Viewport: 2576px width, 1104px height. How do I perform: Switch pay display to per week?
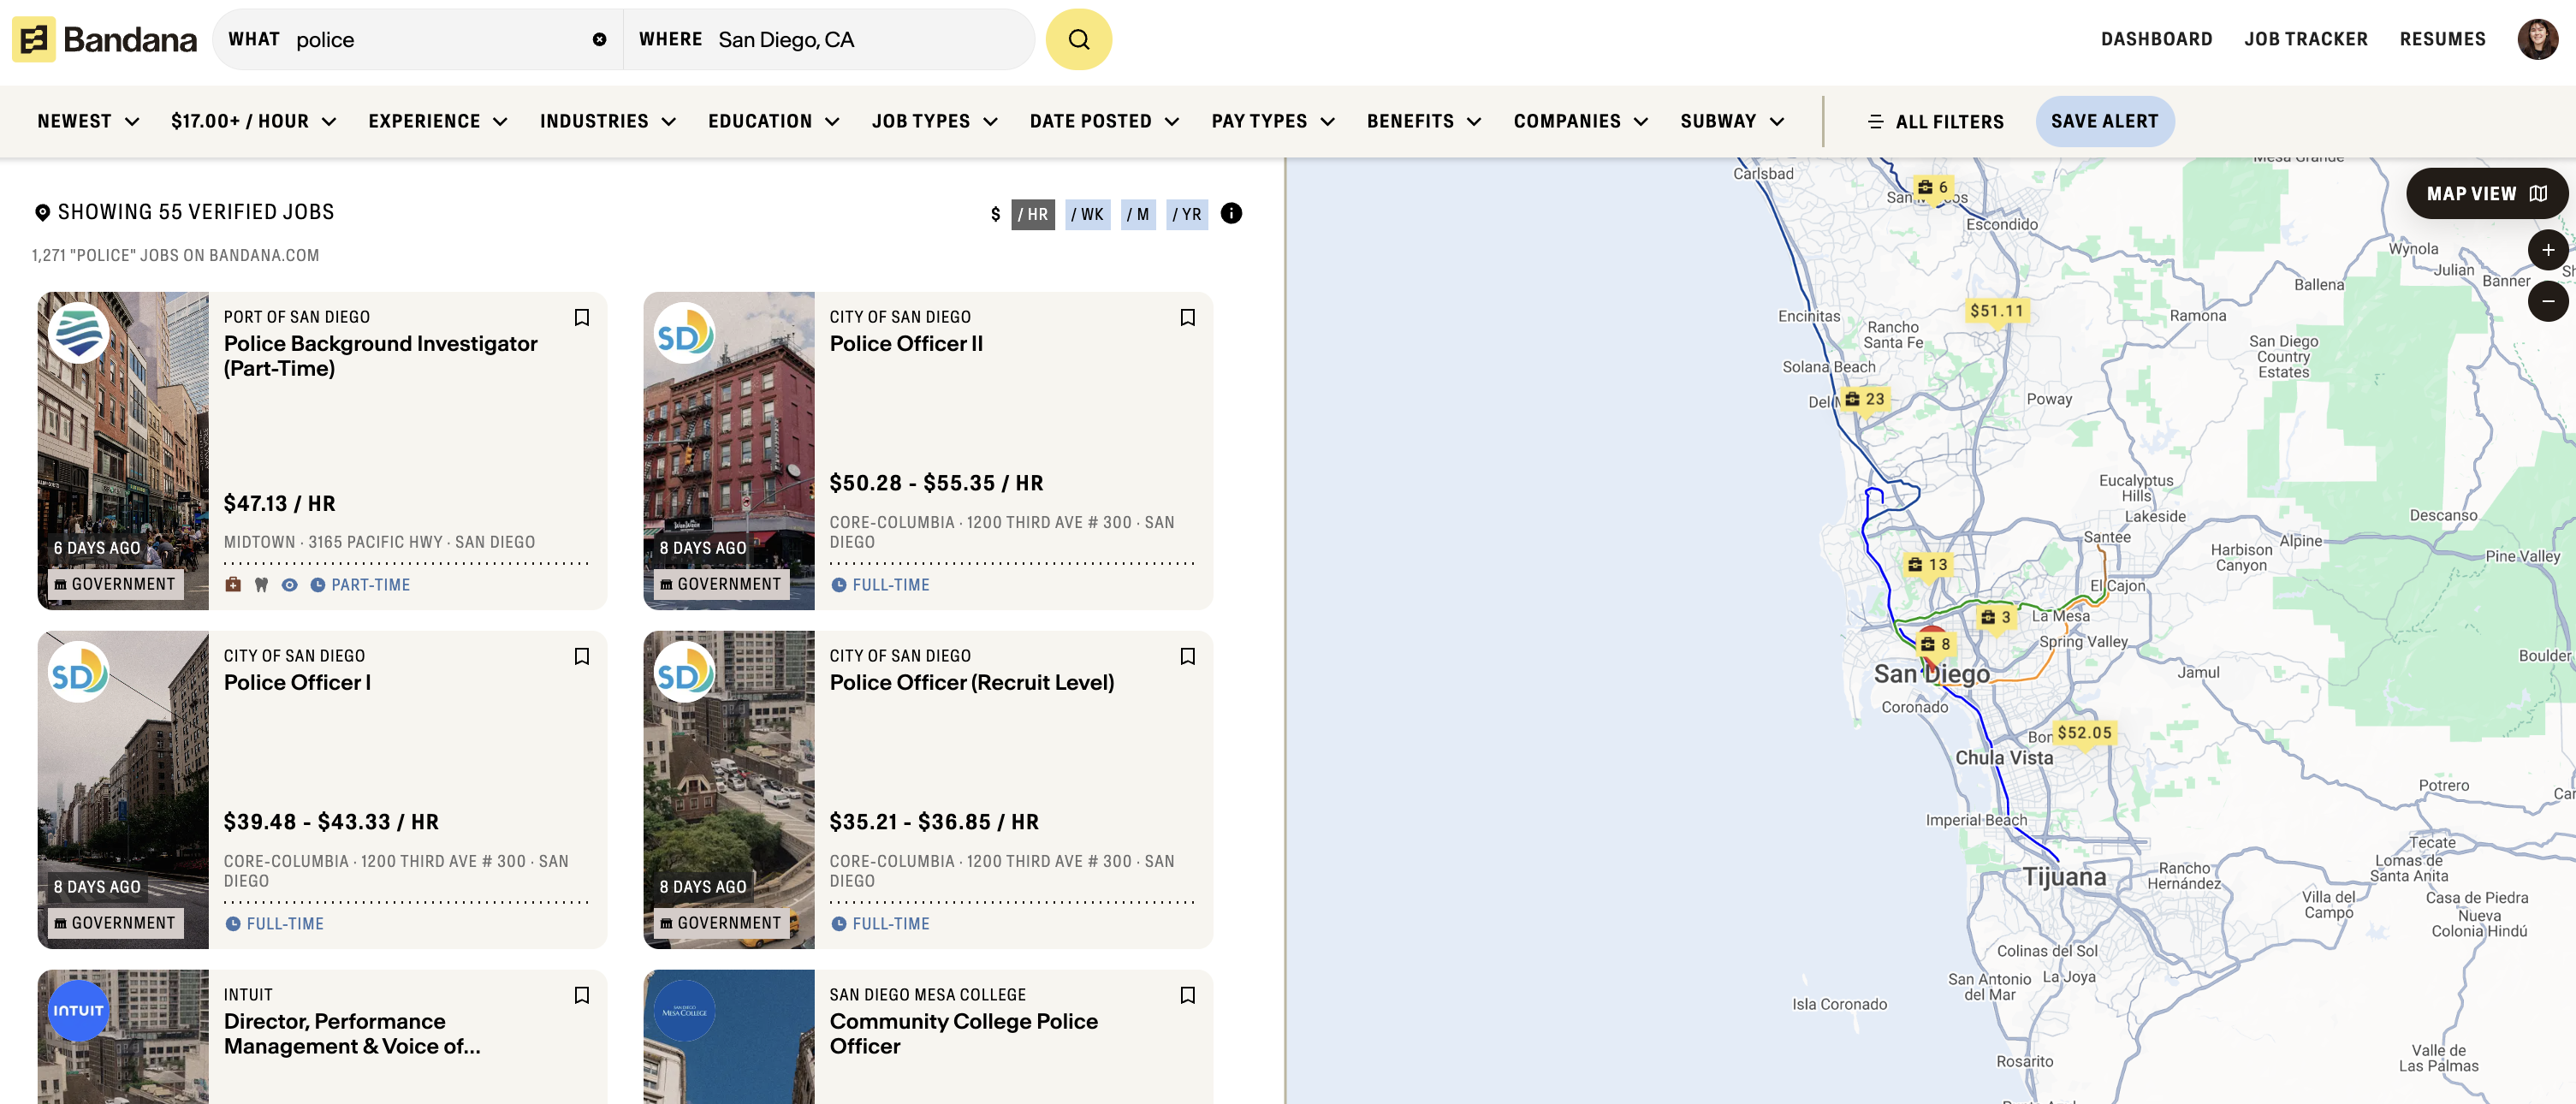1087,214
